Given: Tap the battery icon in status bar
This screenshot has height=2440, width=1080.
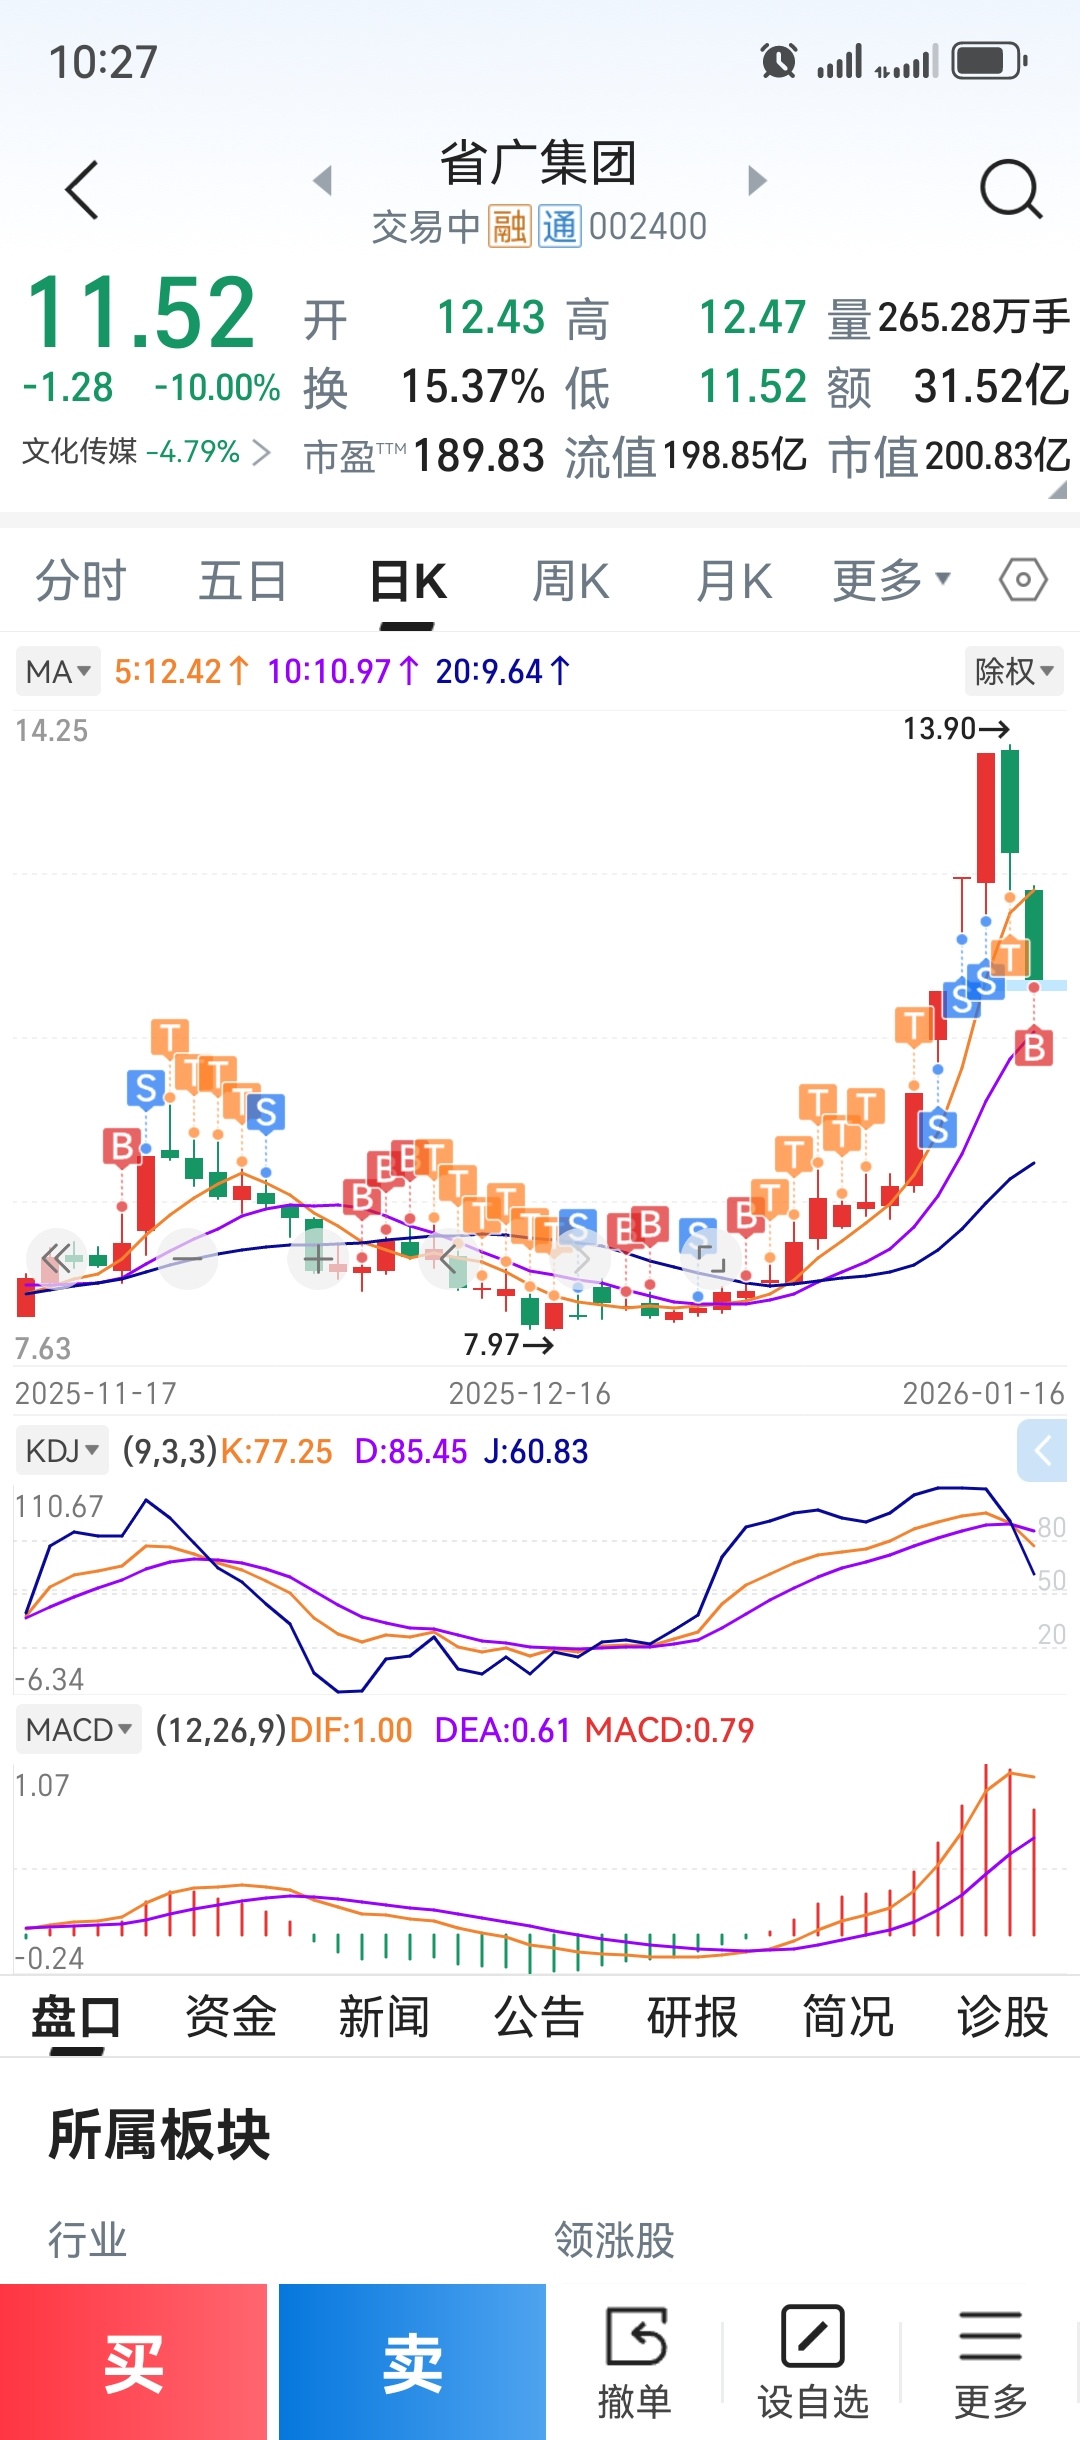Looking at the screenshot, I should 989,61.
